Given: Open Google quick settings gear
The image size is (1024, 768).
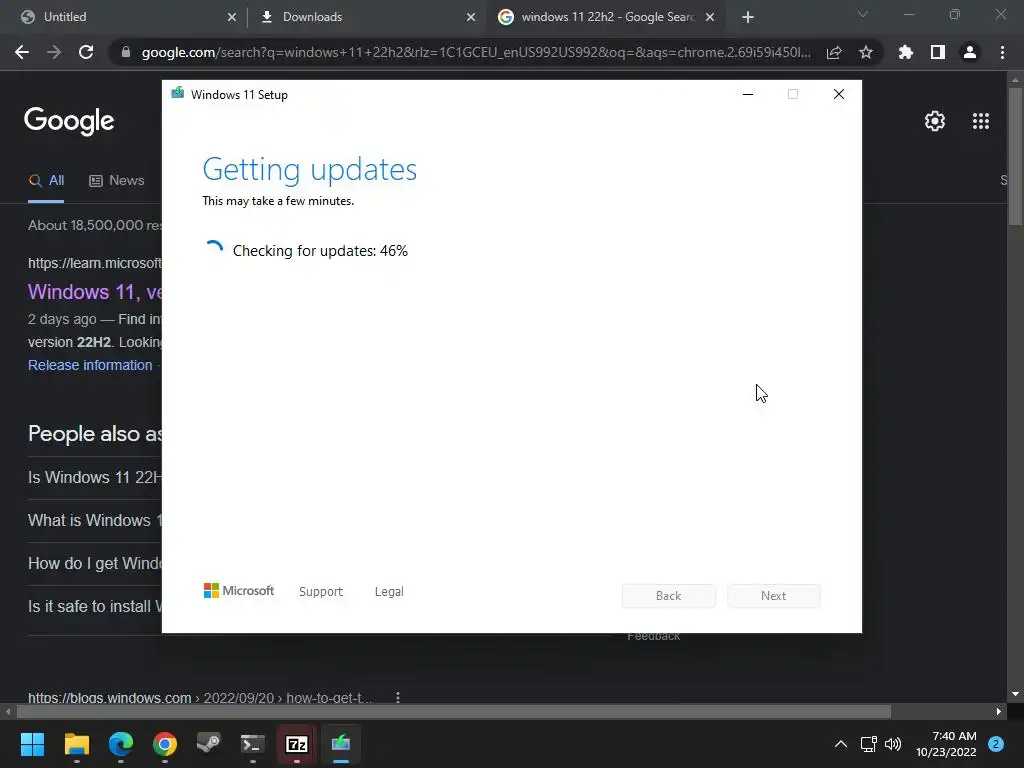Looking at the screenshot, I should tap(935, 121).
